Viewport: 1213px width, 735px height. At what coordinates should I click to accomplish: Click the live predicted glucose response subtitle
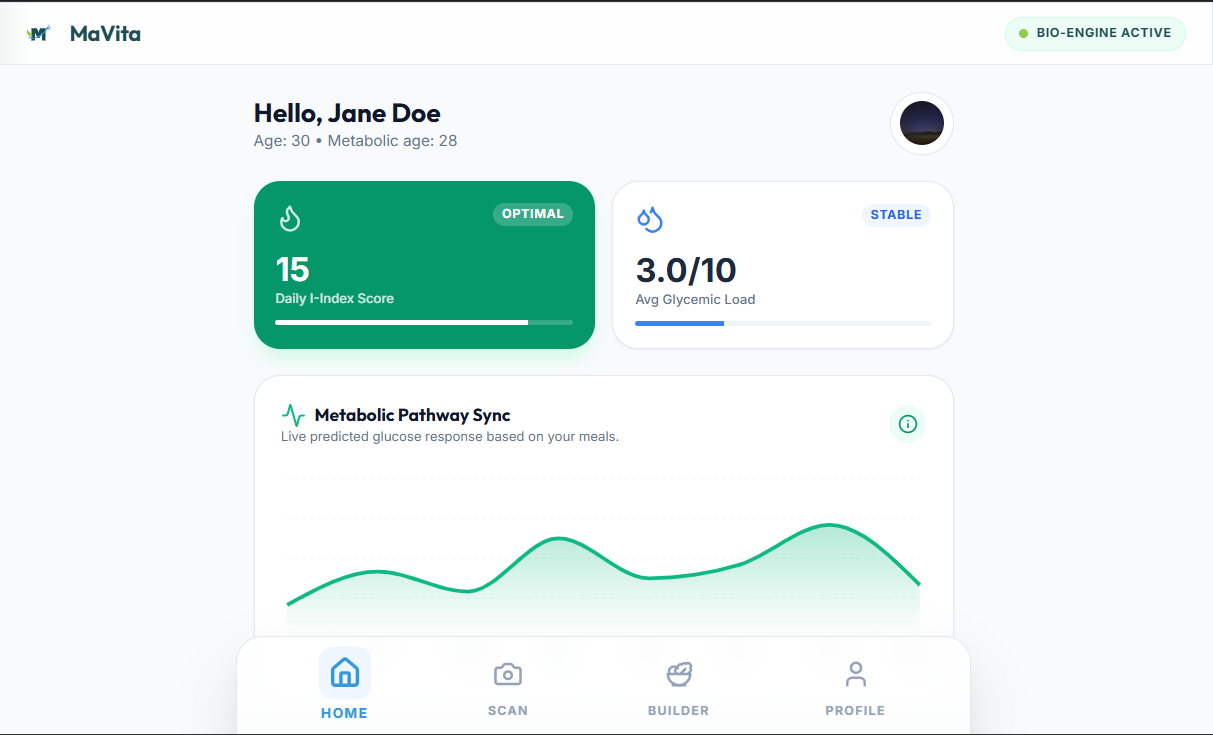450,437
